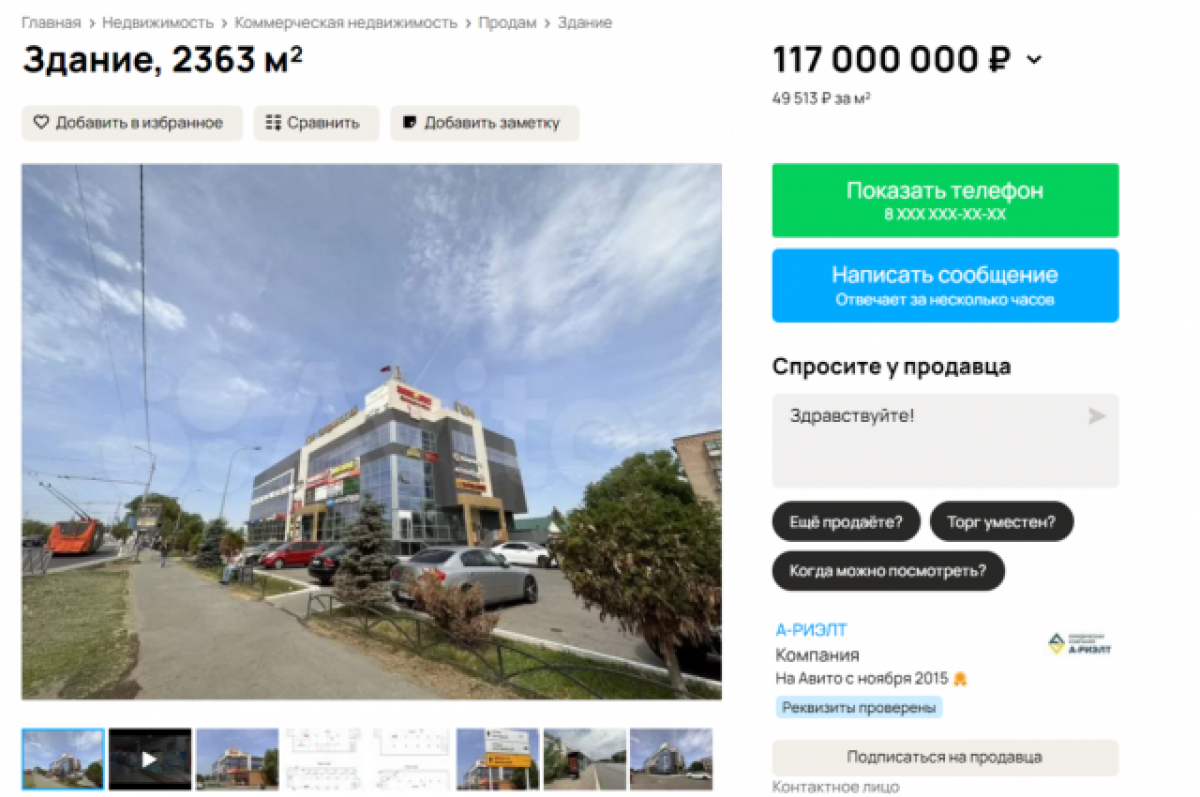Open the А-РИЭЛТ seller profile link
Viewport: 1200px width, 797px height.
pos(811,630)
